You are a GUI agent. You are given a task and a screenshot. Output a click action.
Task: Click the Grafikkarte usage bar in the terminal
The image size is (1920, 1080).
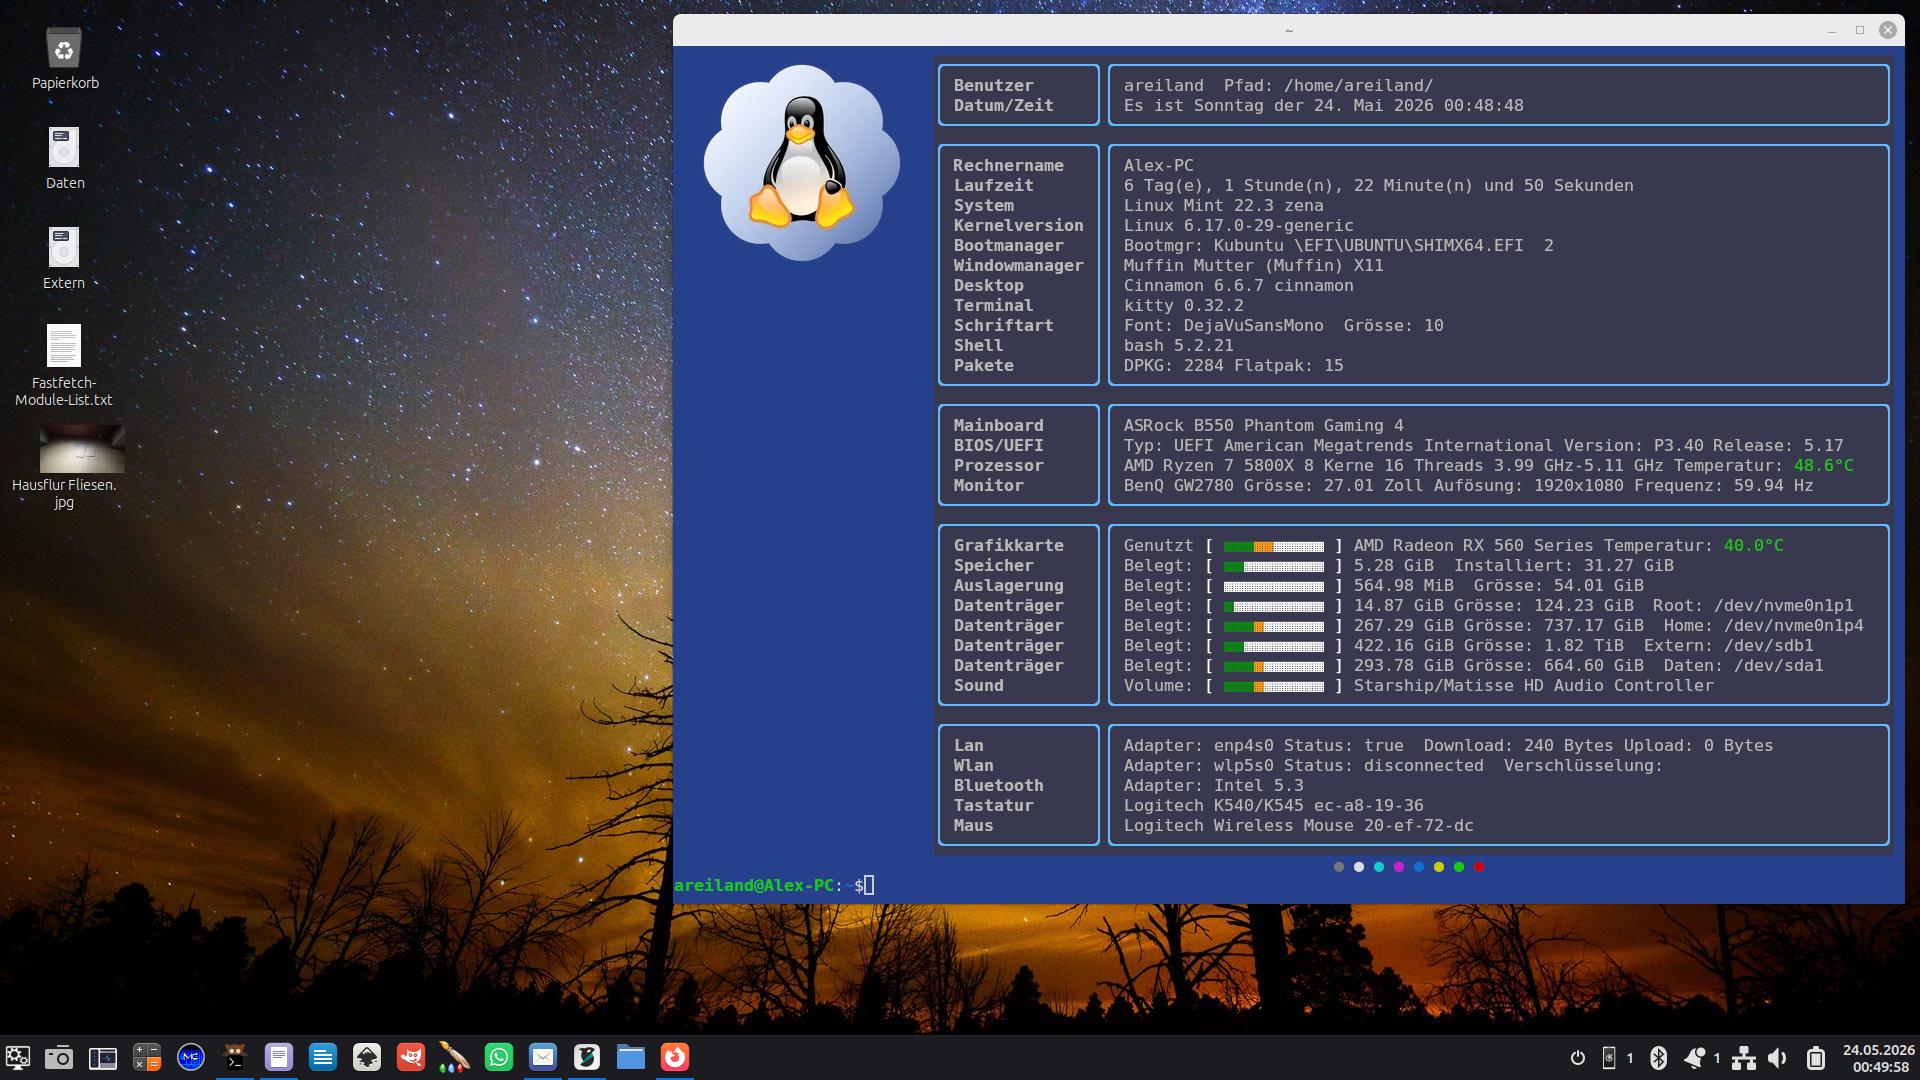(x=1274, y=547)
